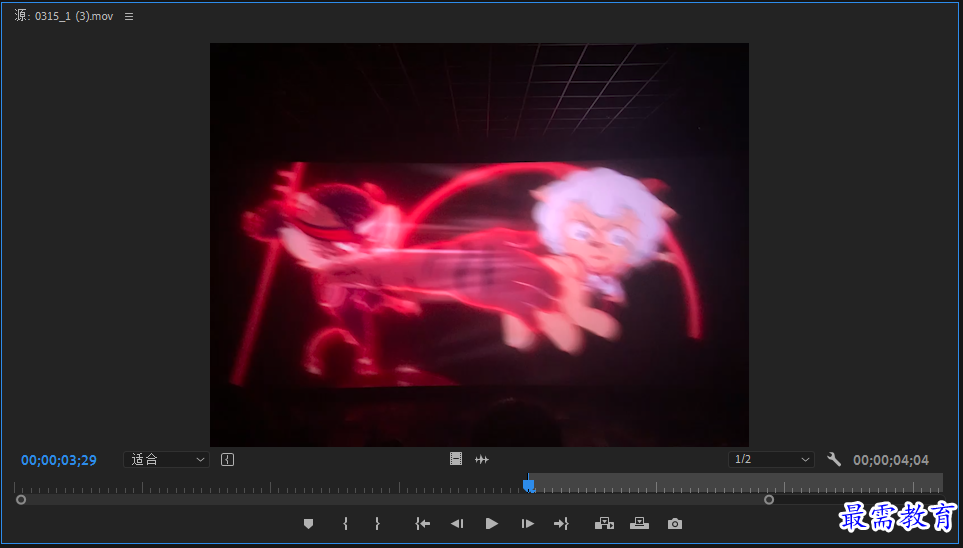Open the Source panel menu icon

129,17
